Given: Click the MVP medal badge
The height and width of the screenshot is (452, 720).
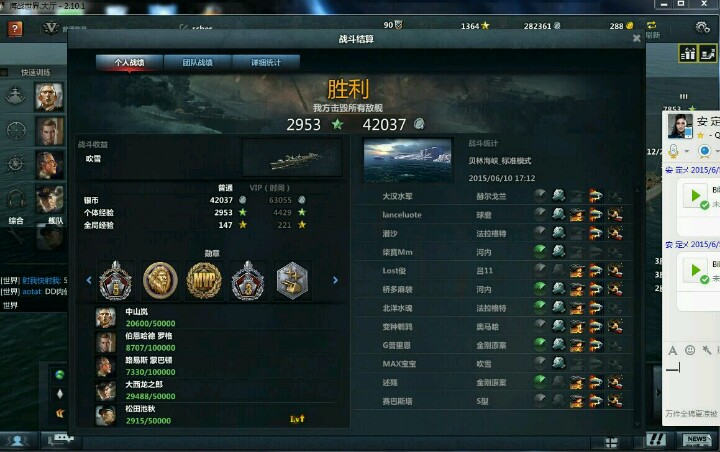Looking at the screenshot, I should tap(204, 280).
